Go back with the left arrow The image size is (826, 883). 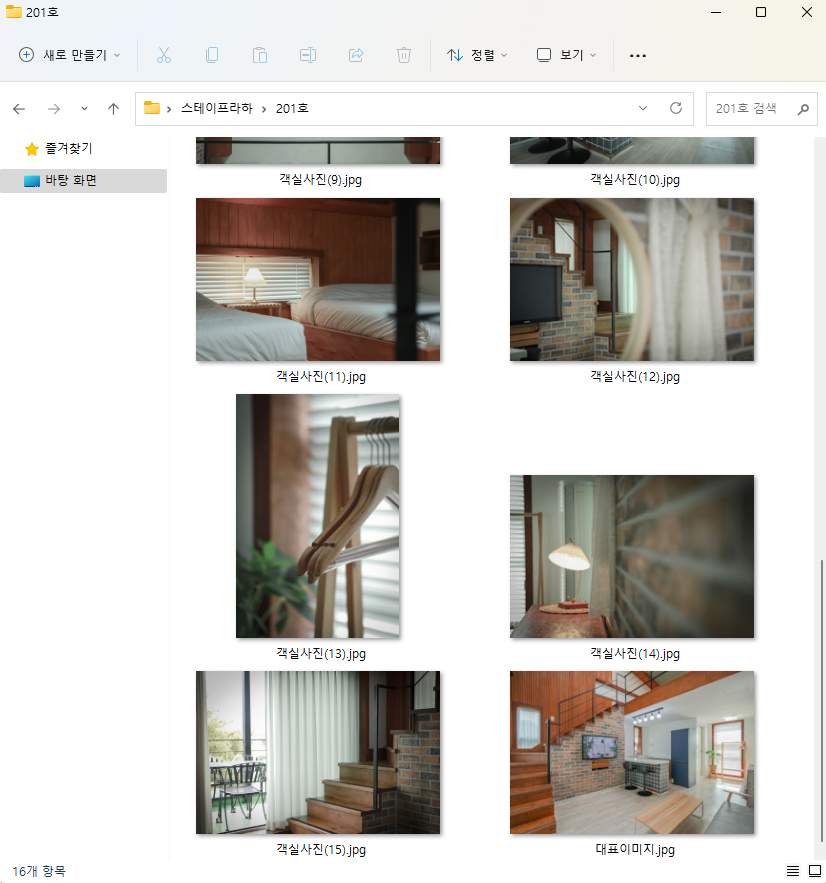(x=19, y=109)
